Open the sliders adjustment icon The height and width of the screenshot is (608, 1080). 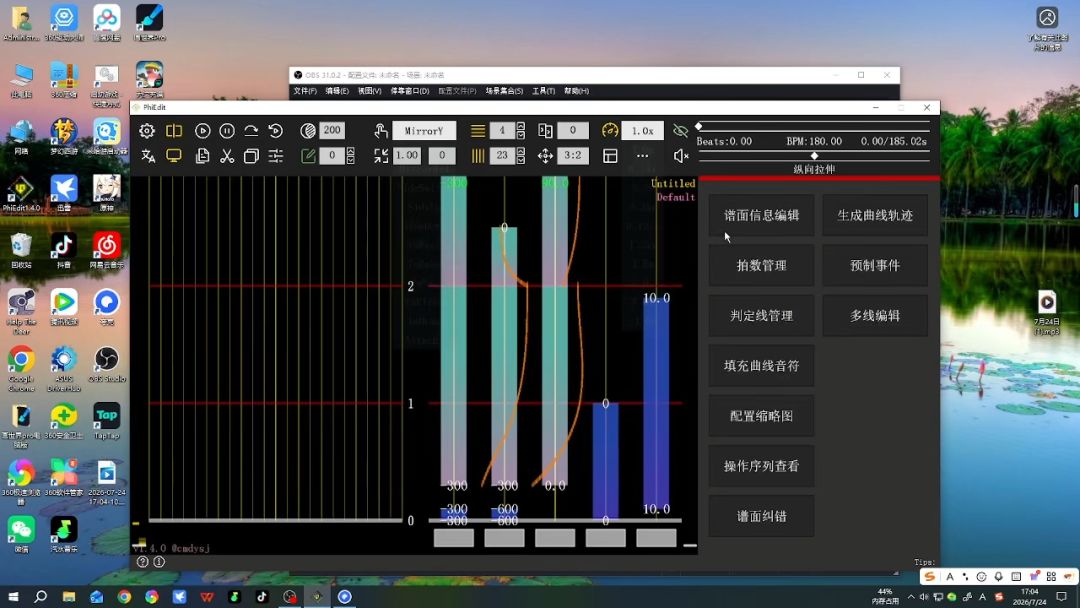(276, 156)
